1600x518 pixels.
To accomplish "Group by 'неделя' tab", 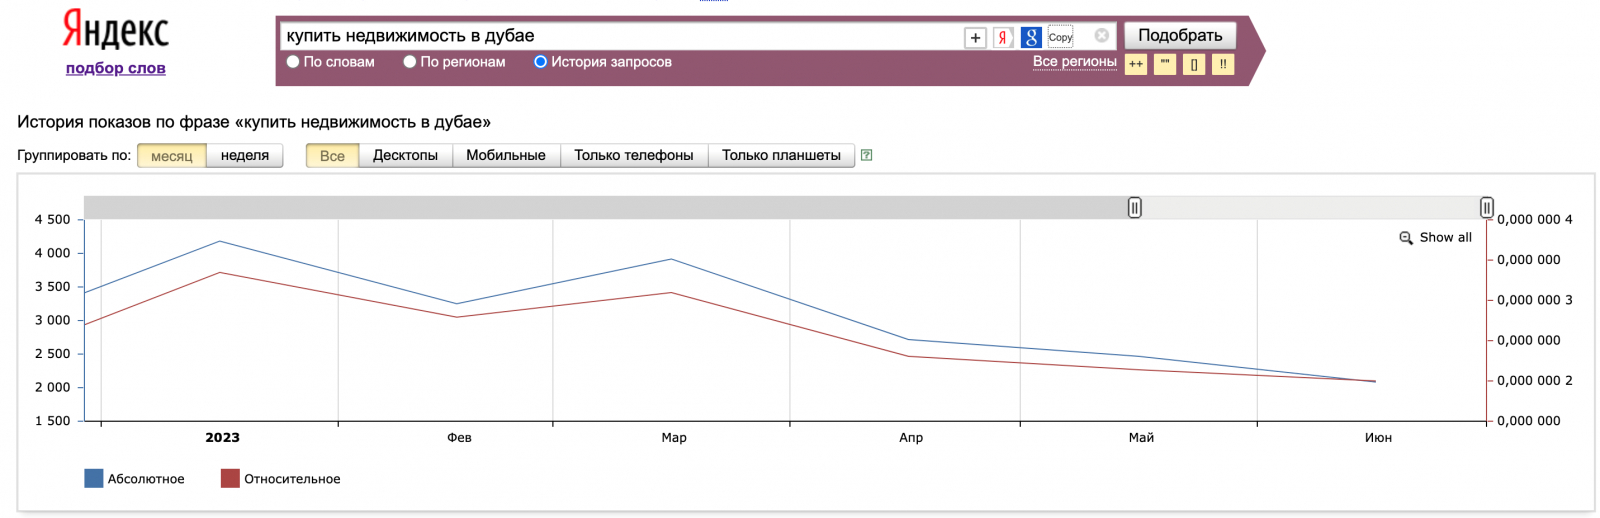I will point(245,155).
